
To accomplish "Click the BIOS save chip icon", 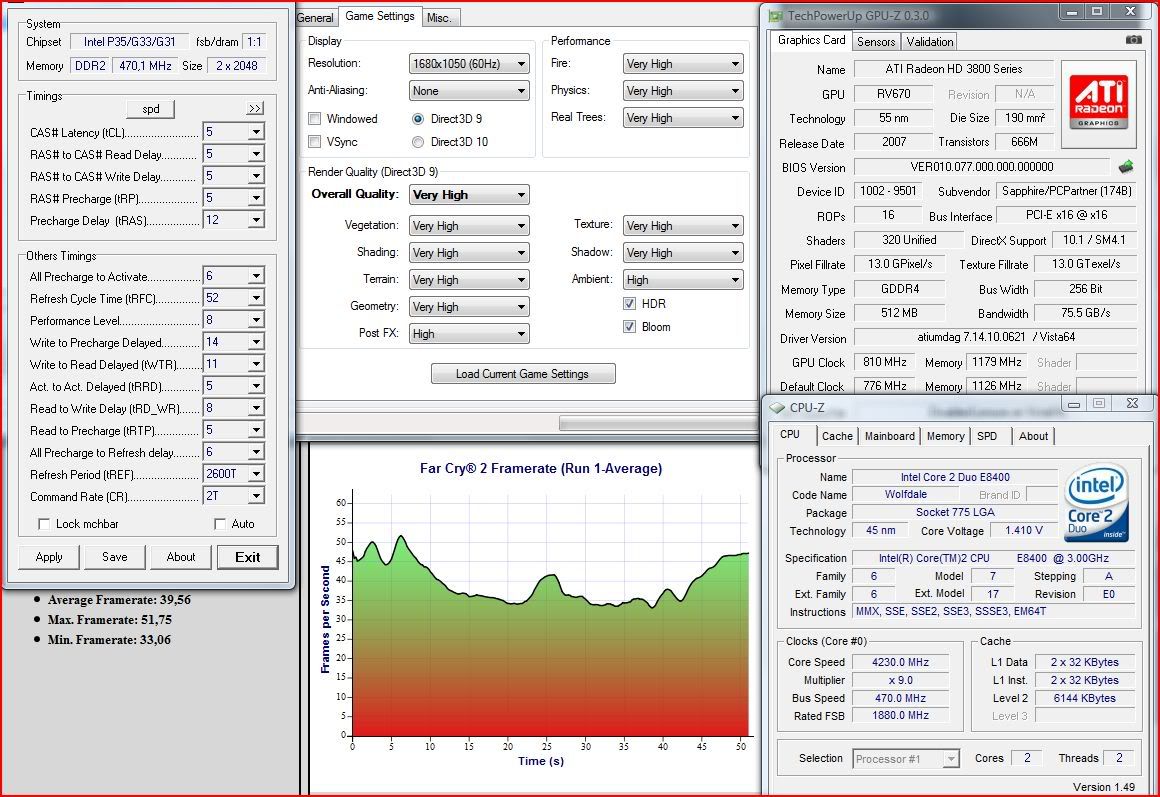I will (1127, 167).
